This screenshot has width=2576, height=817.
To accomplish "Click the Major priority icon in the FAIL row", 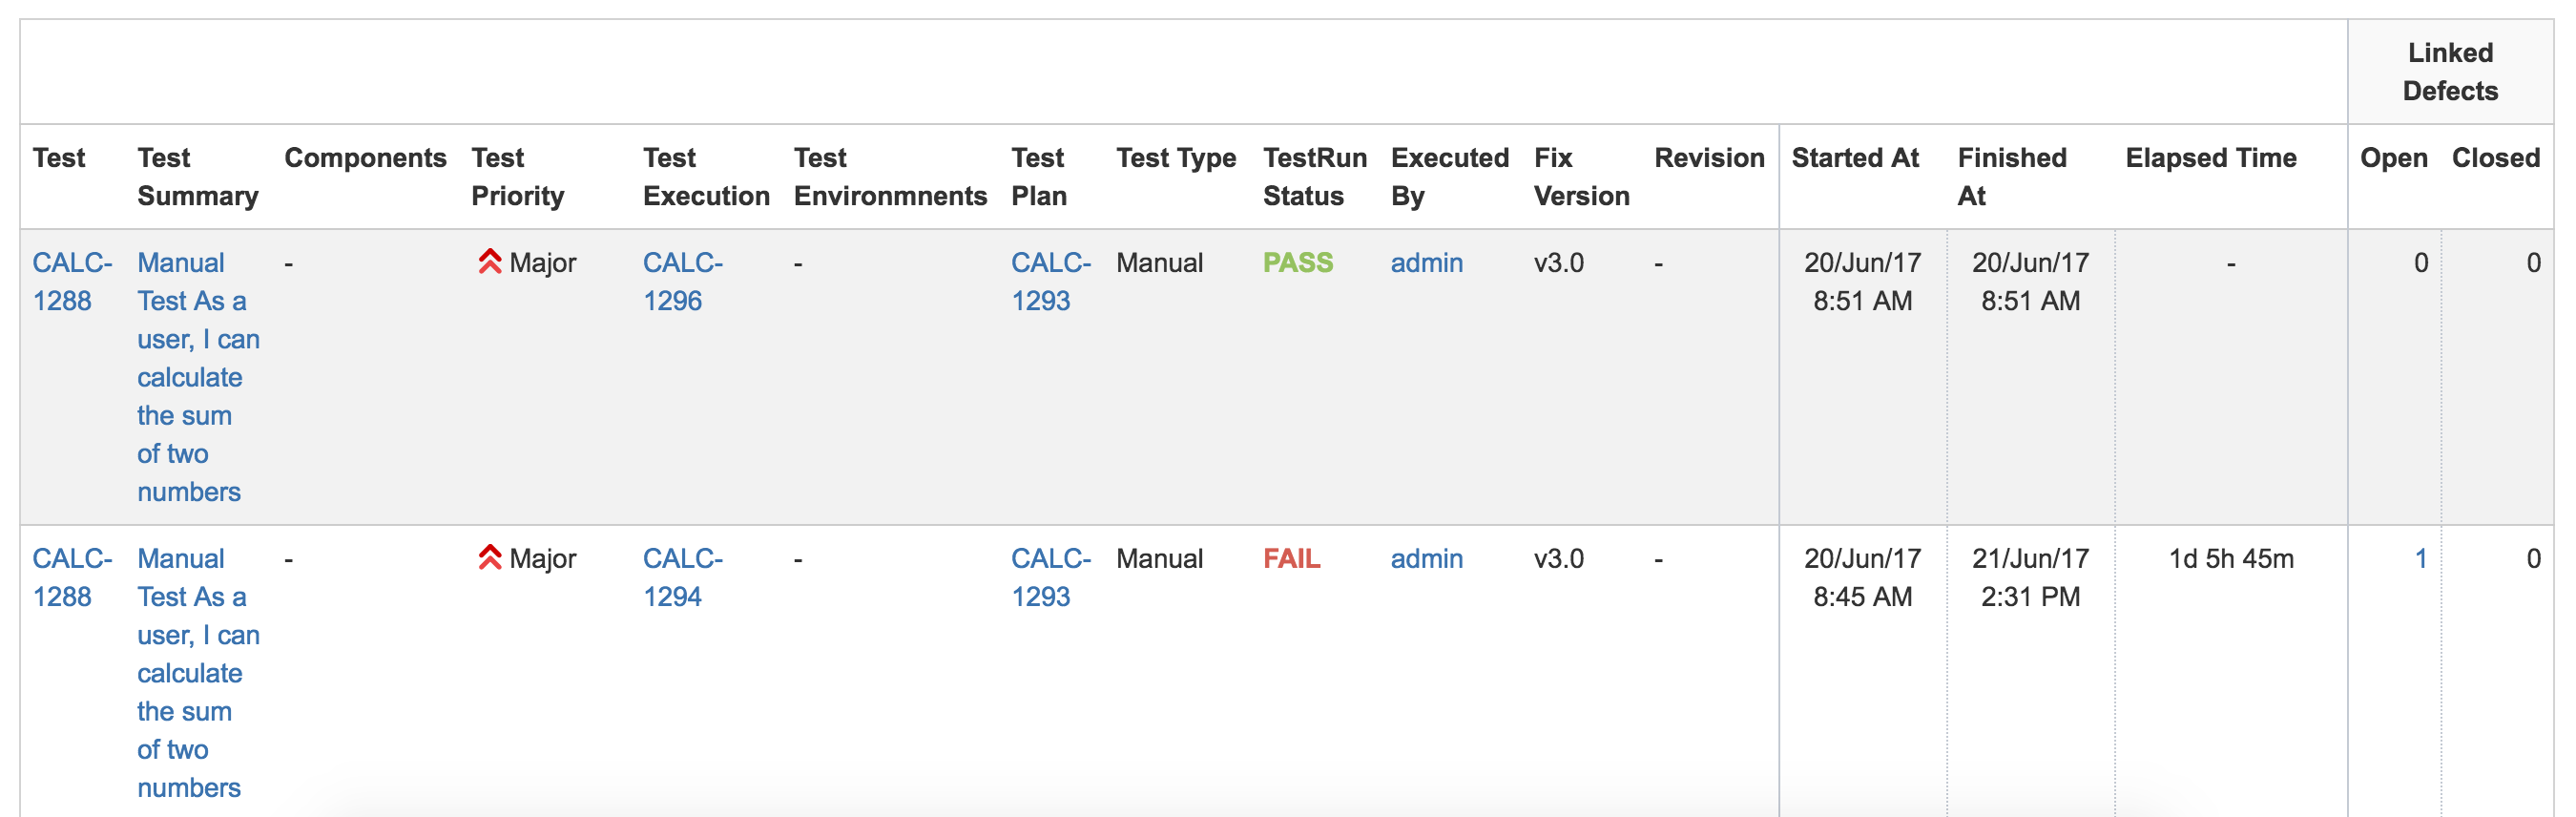I will pyautogui.click(x=490, y=558).
